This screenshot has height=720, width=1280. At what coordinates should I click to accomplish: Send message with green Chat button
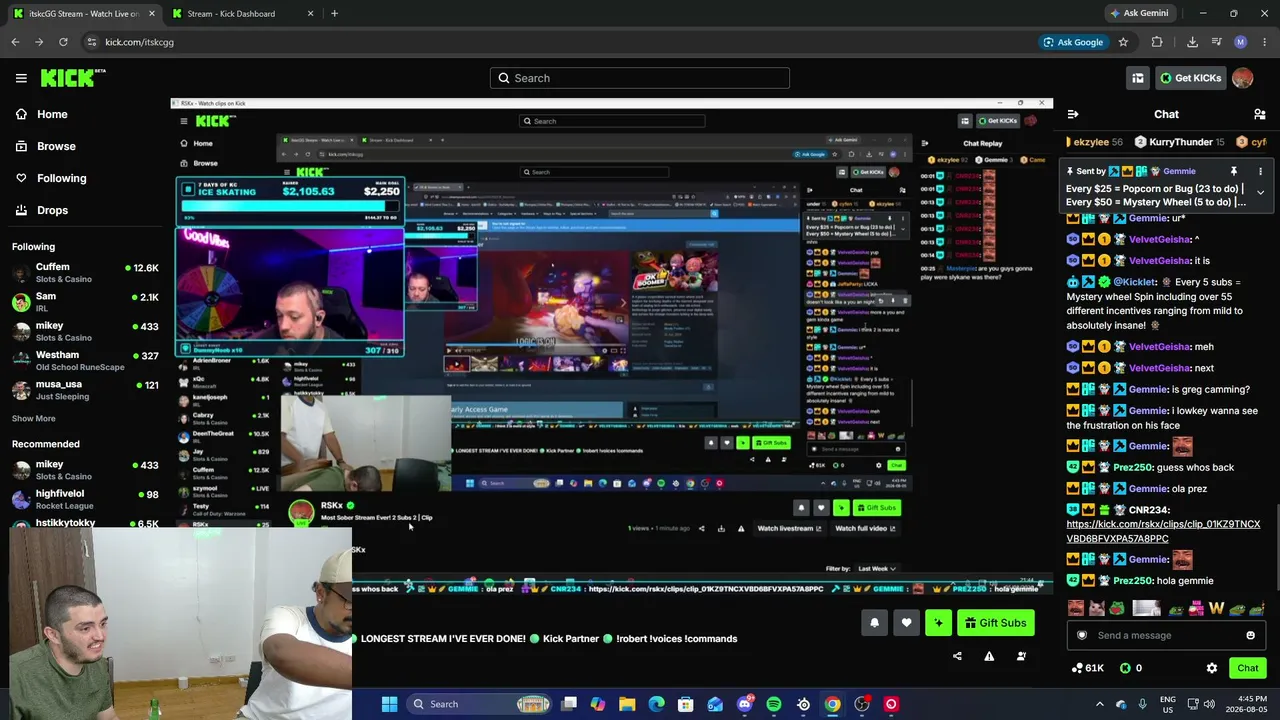(x=1248, y=668)
